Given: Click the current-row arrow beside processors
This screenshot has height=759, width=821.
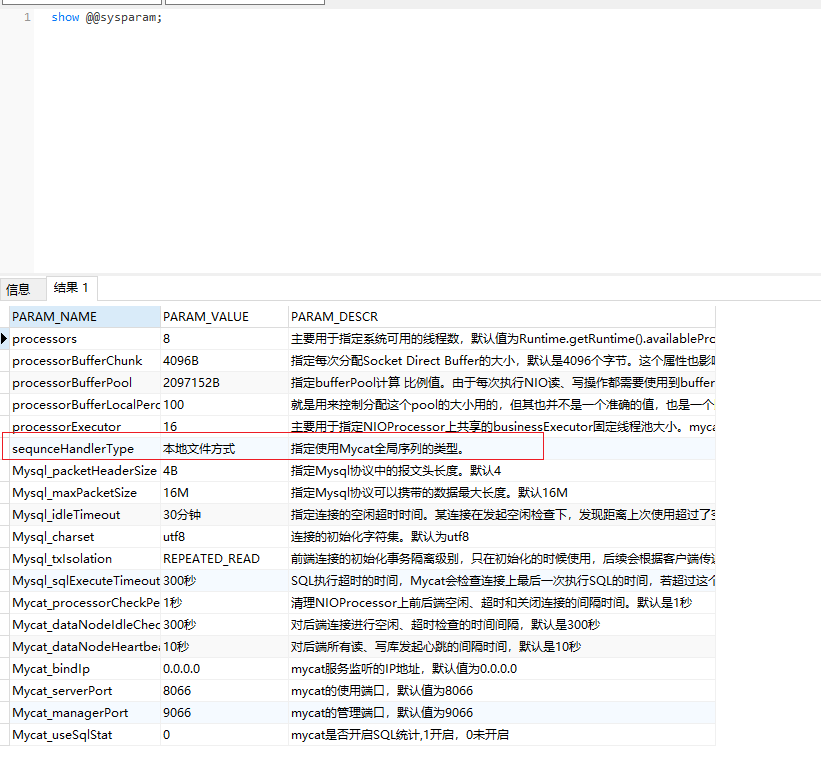Looking at the screenshot, I should (x=5, y=339).
